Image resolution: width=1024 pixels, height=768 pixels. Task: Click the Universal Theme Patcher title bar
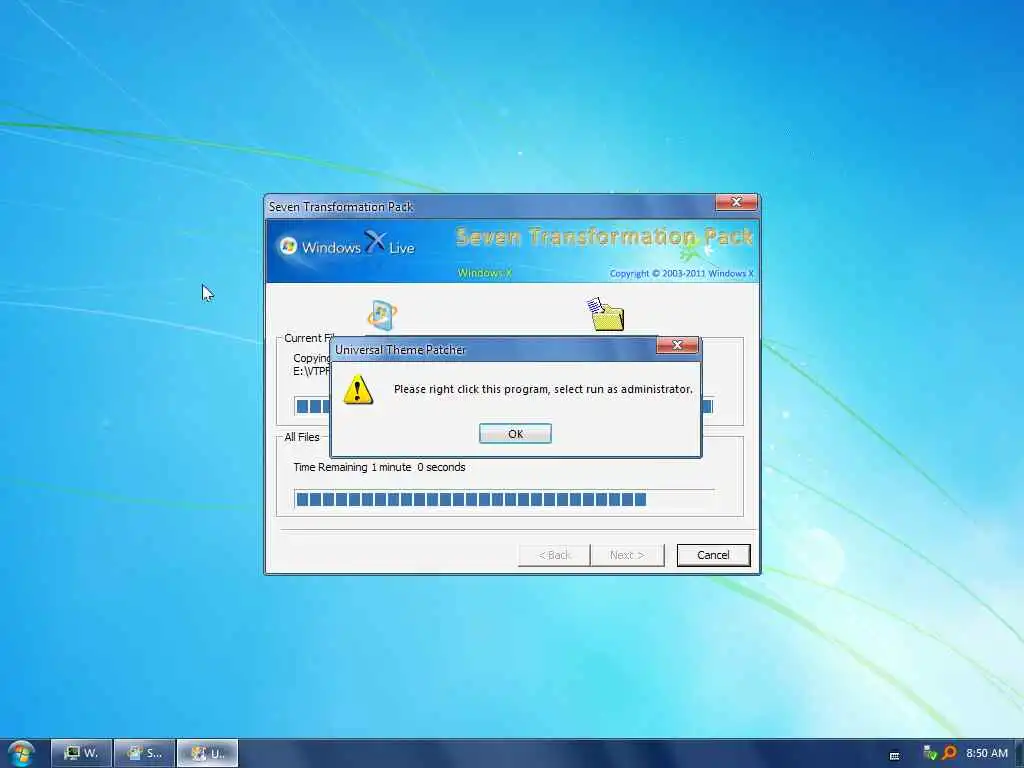493,349
